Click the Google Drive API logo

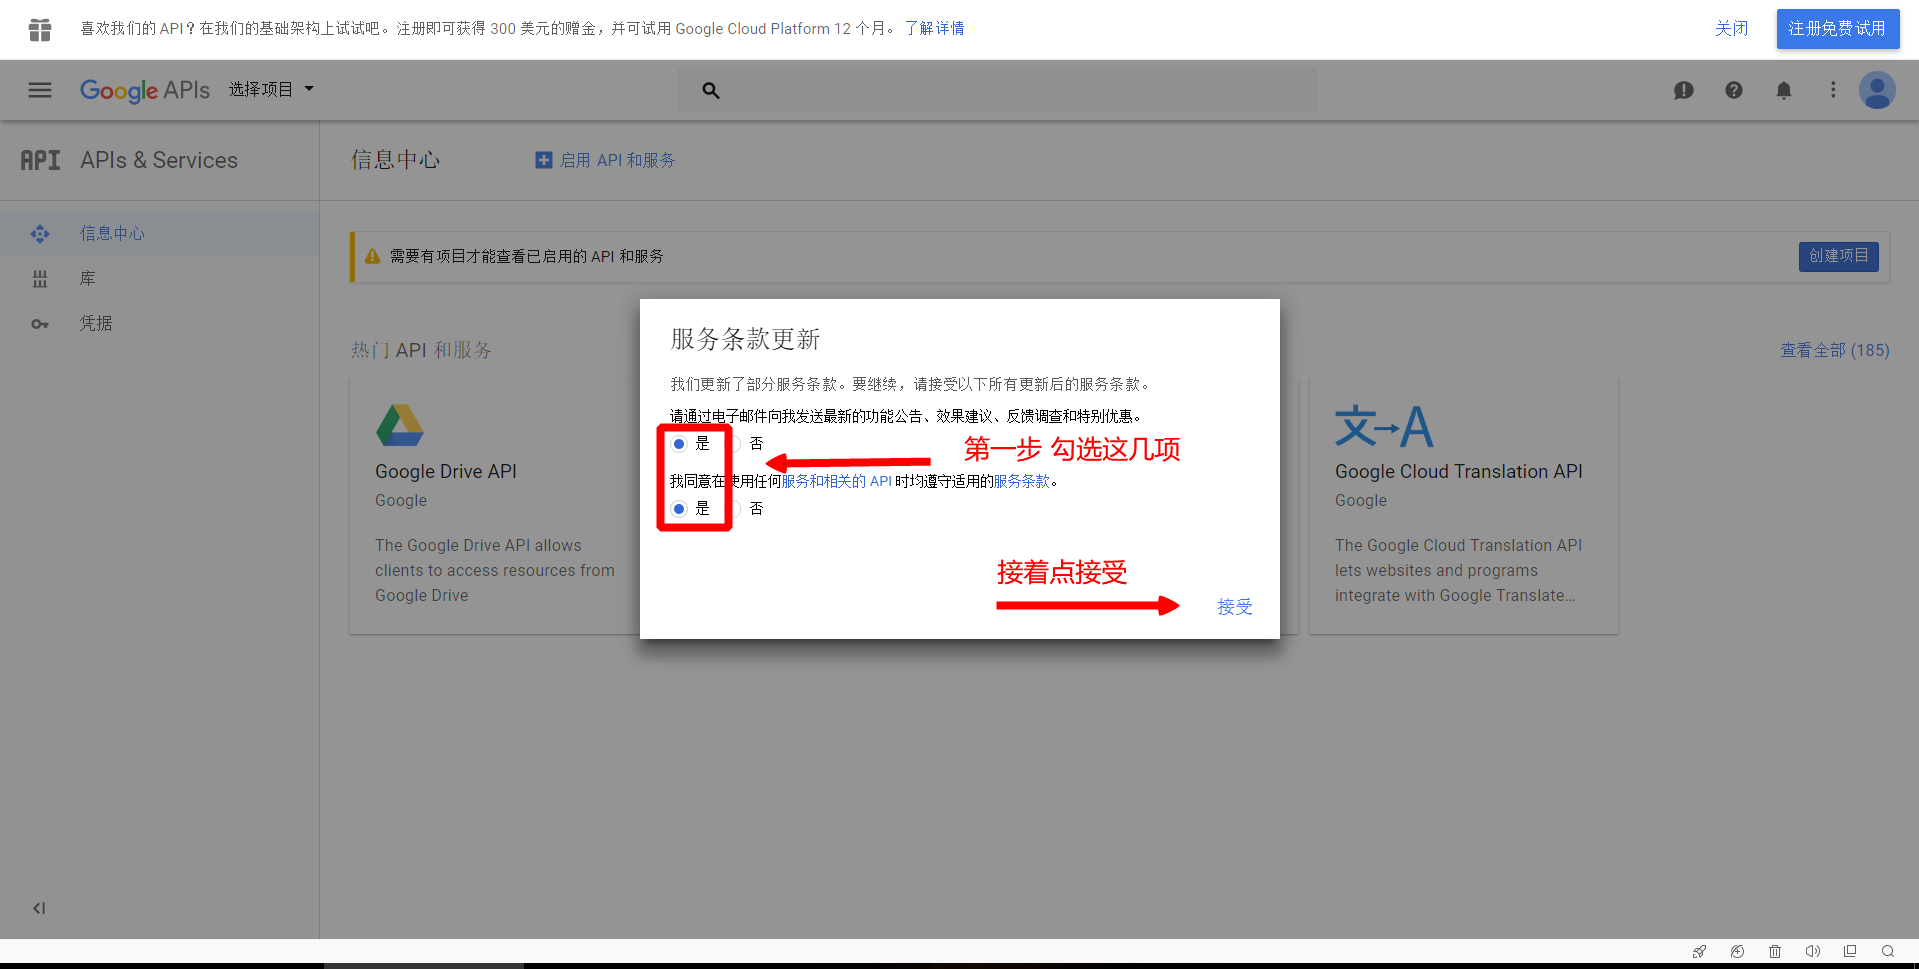point(400,425)
